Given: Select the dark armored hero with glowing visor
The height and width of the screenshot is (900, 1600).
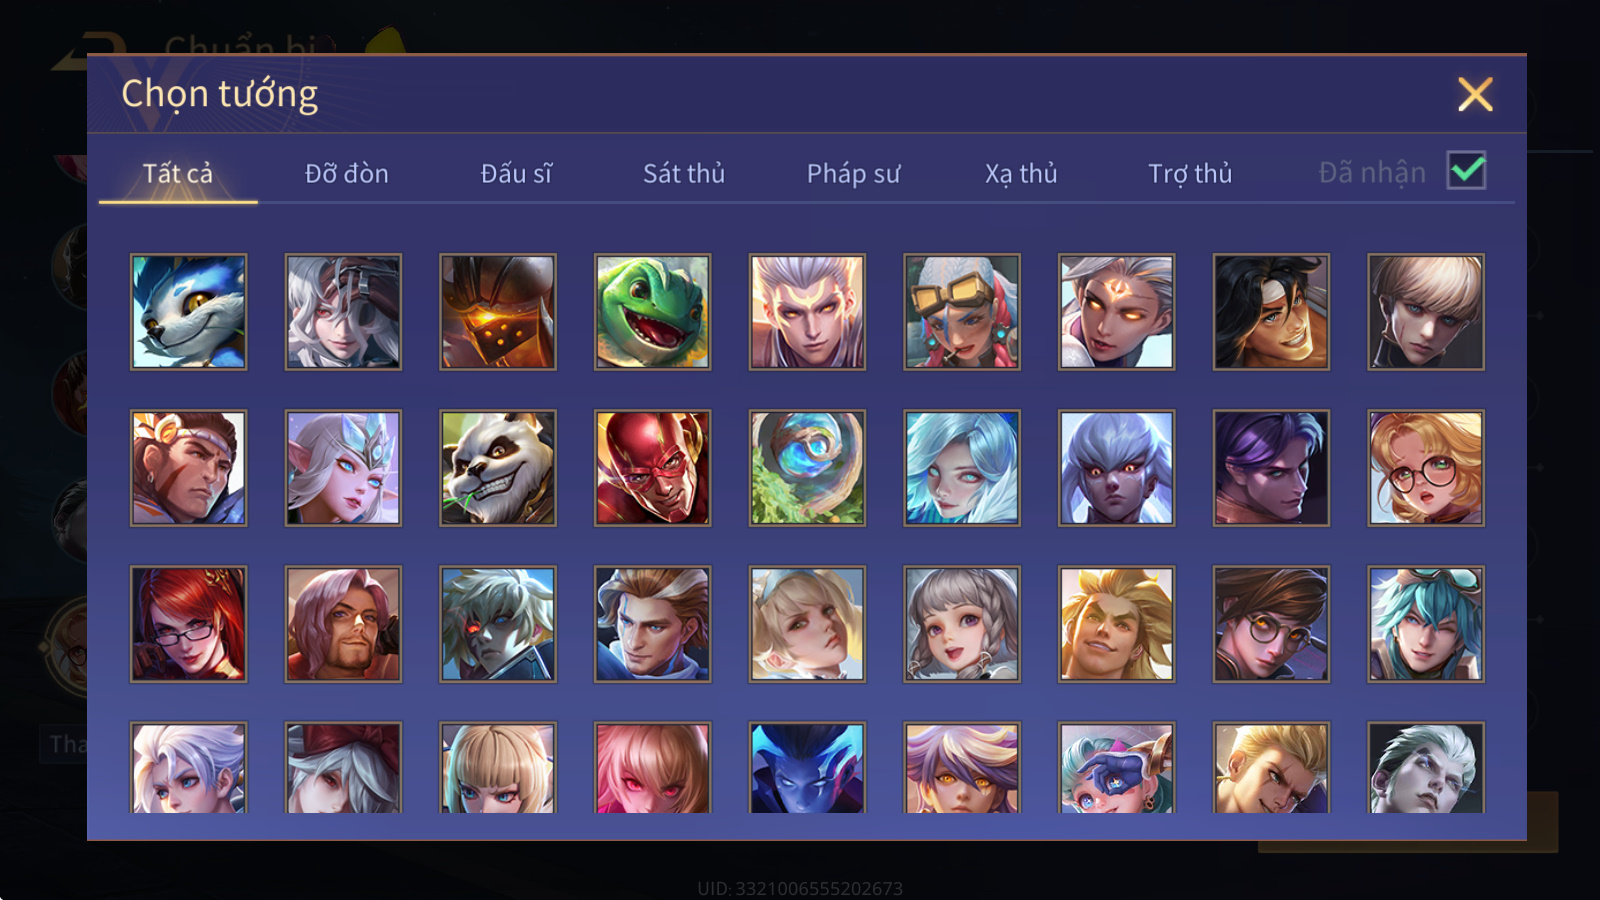Looking at the screenshot, I should click(x=498, y=312).
